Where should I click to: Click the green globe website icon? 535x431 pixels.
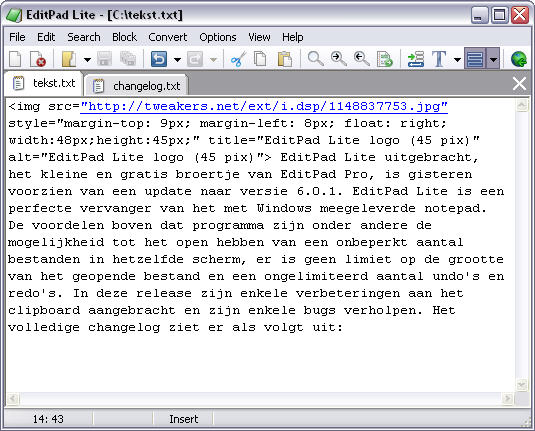pos(519,59)
